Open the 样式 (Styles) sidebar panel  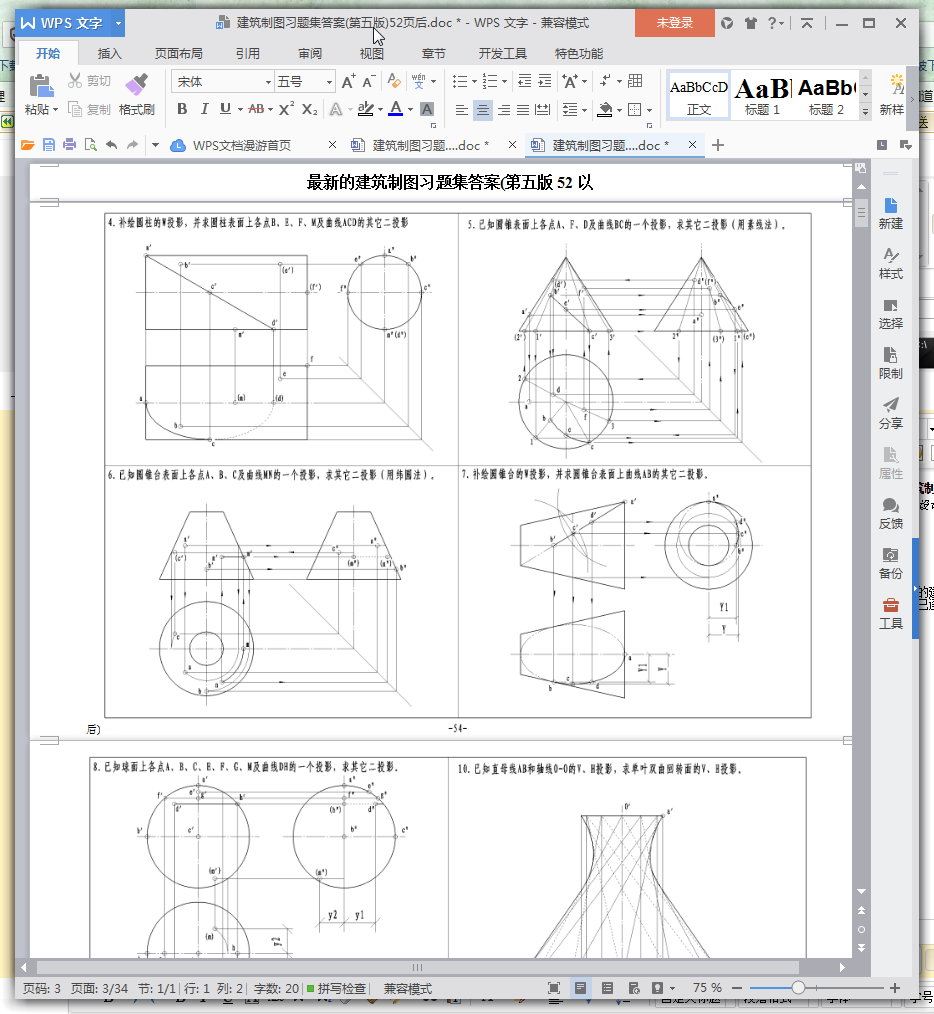891,264
